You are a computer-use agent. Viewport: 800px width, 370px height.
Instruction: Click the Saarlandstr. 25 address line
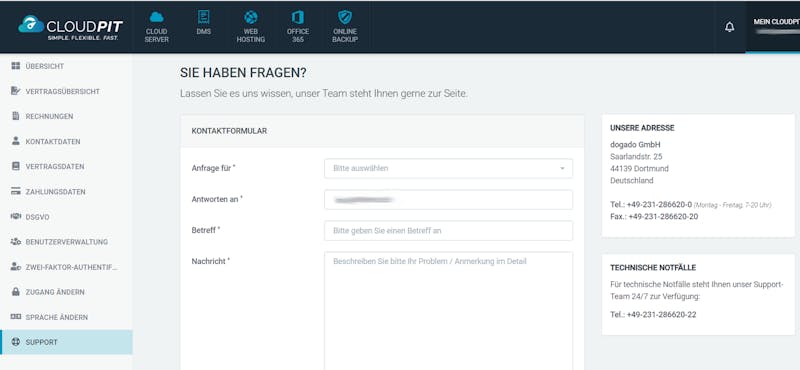click(636, 157)
